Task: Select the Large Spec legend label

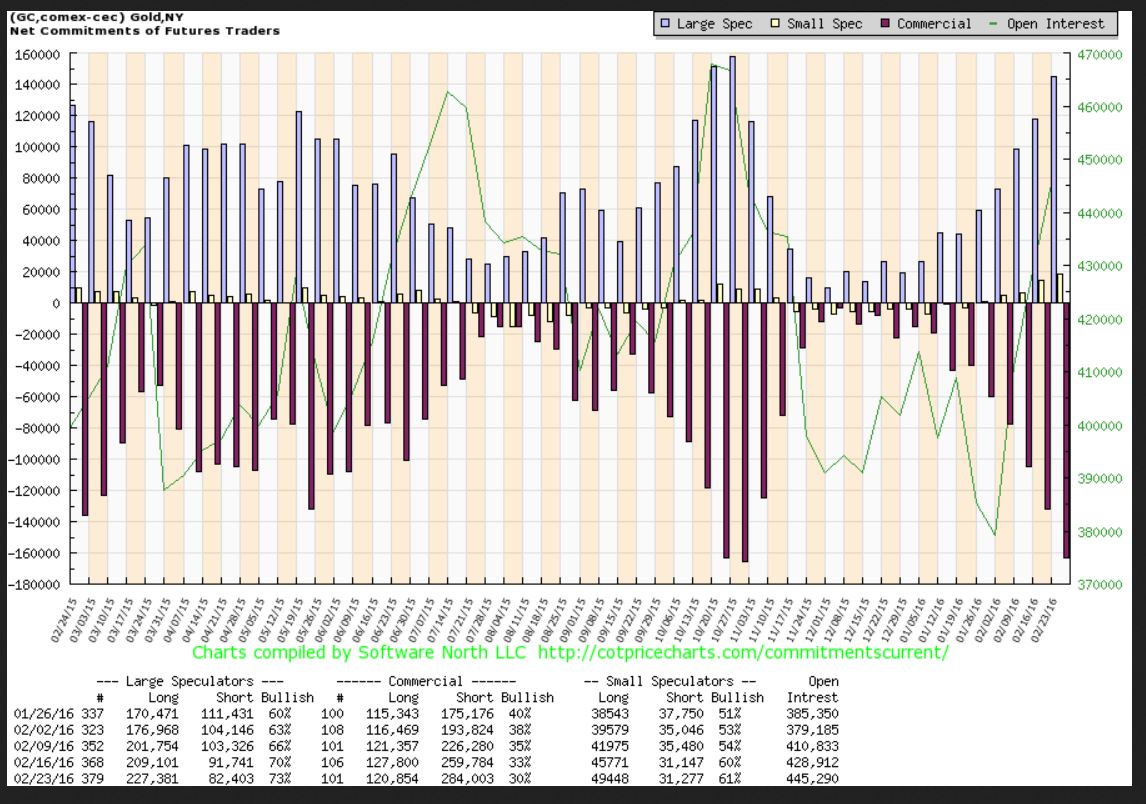Action: tap(714, 24)
